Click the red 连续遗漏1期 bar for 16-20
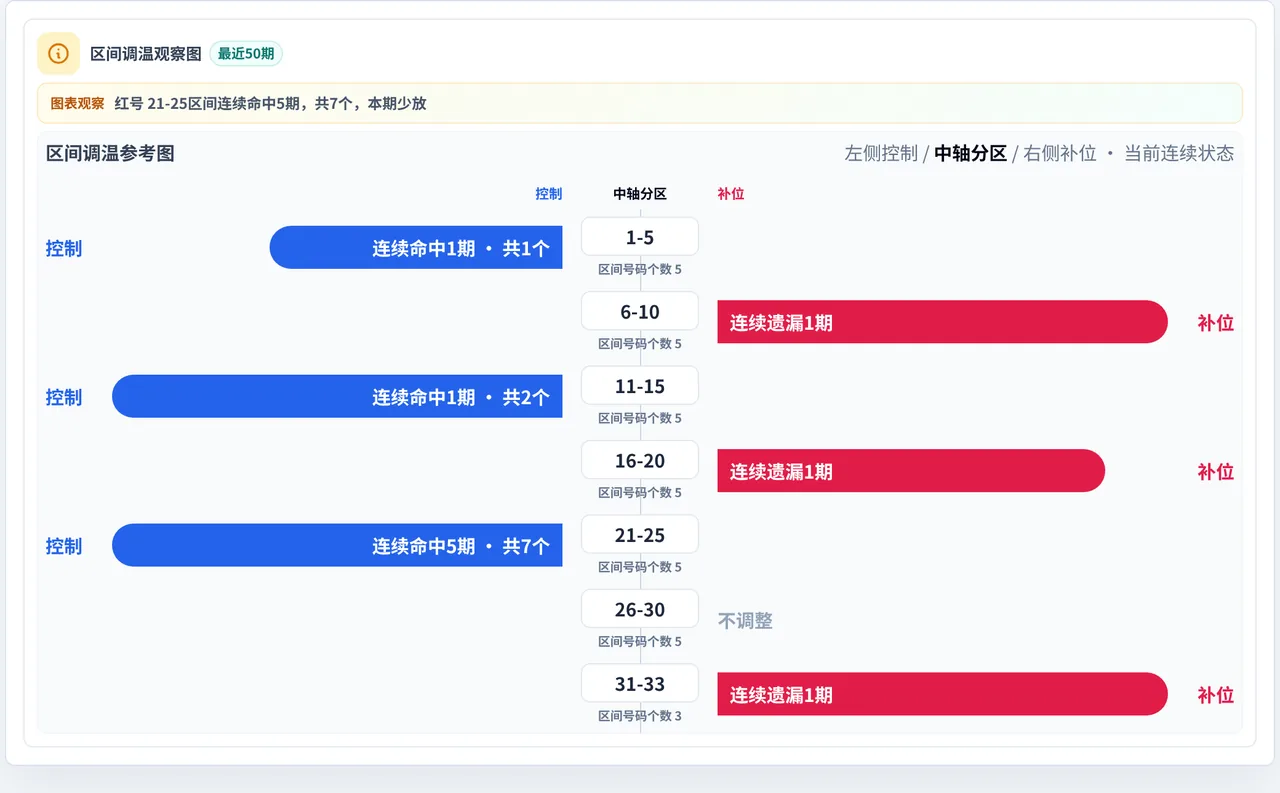The height and width of the screenshot is (793, 1280). [911, 471]
